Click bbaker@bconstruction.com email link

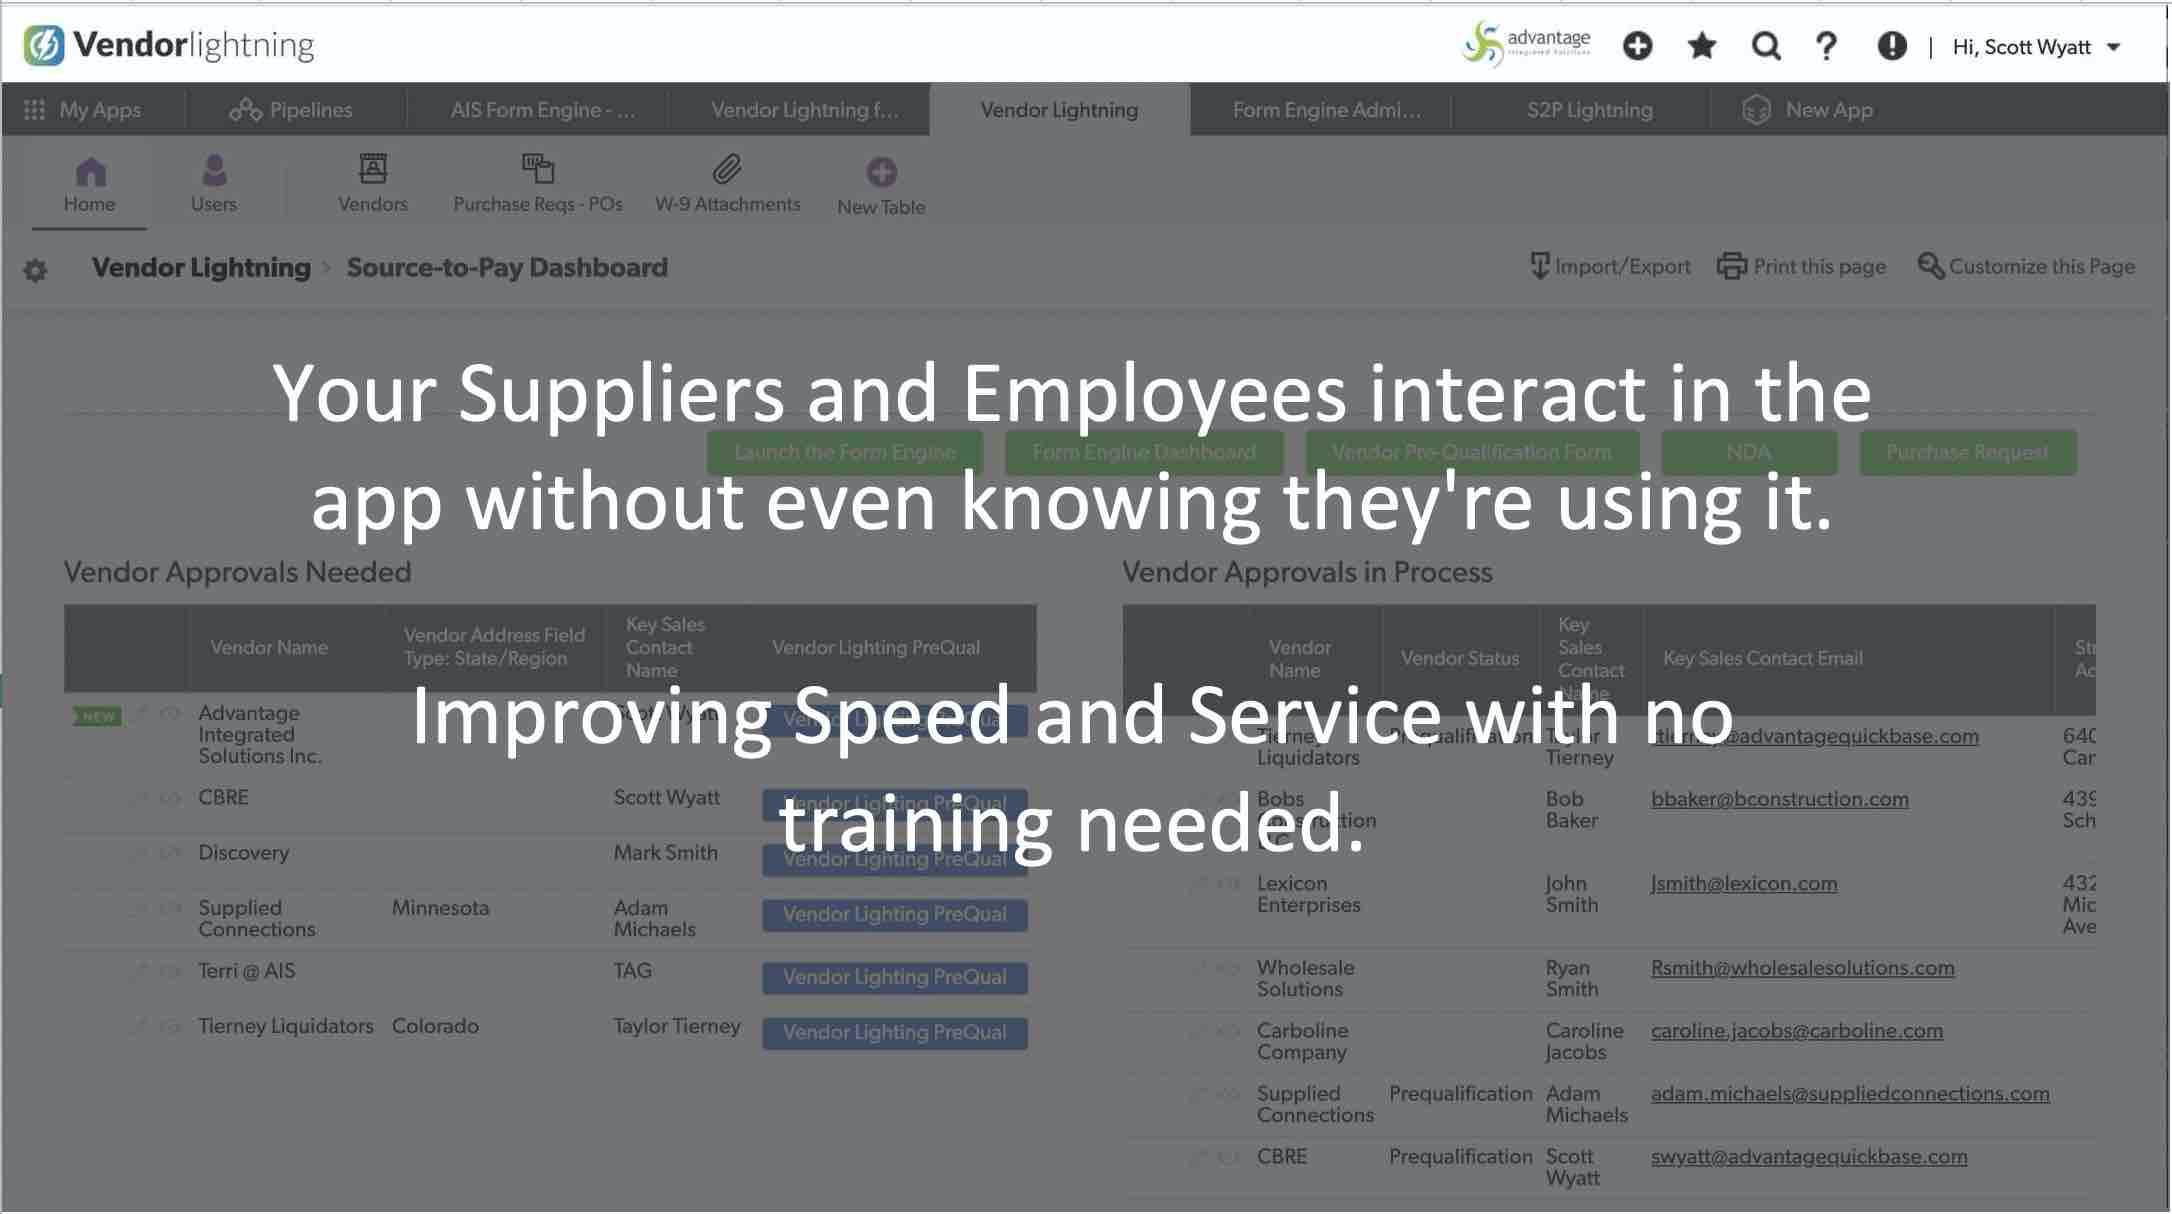coord(1780,800)
